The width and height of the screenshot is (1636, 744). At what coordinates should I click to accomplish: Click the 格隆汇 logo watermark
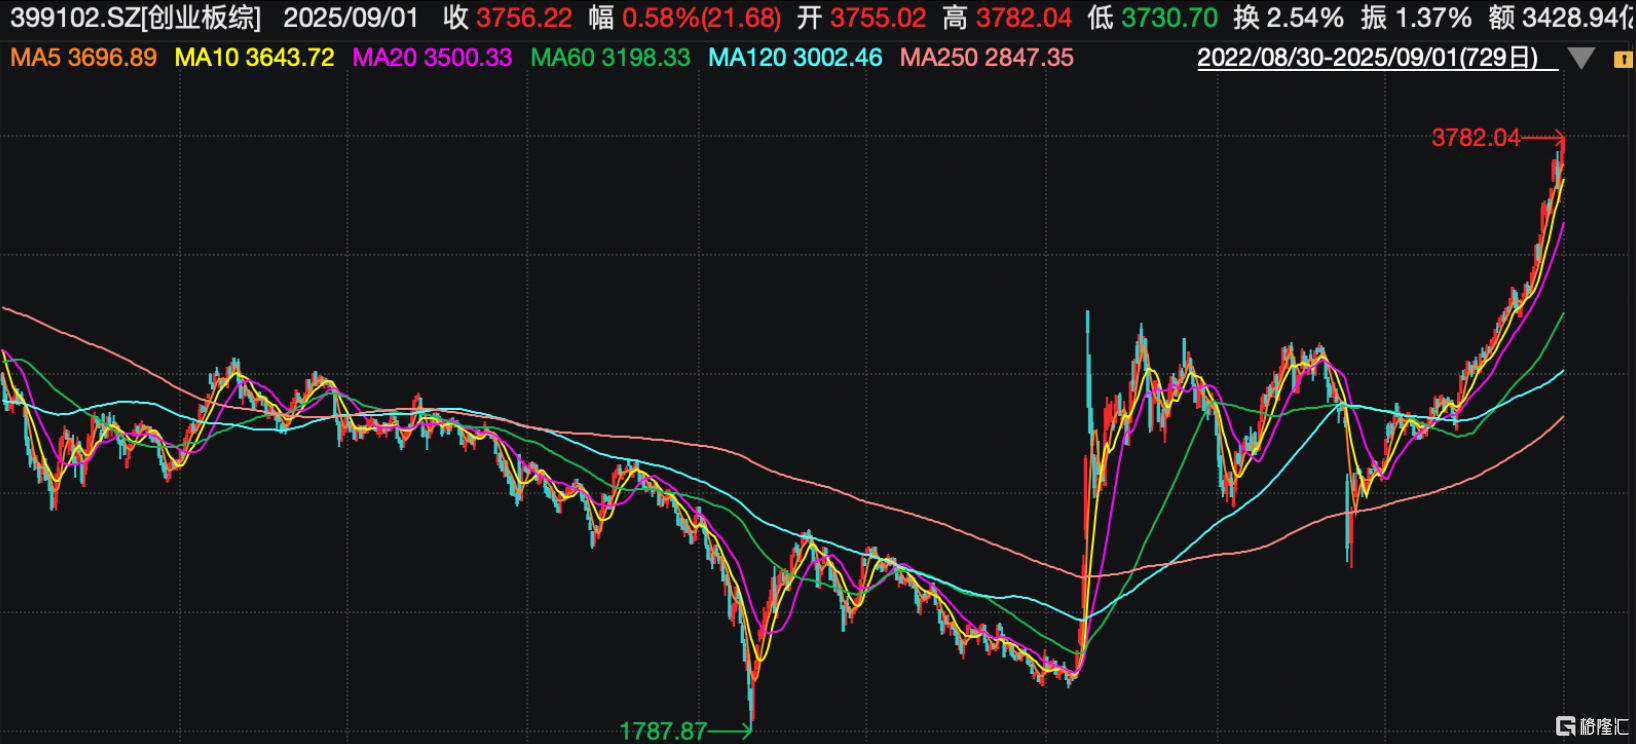click(x=1592, y=725)
